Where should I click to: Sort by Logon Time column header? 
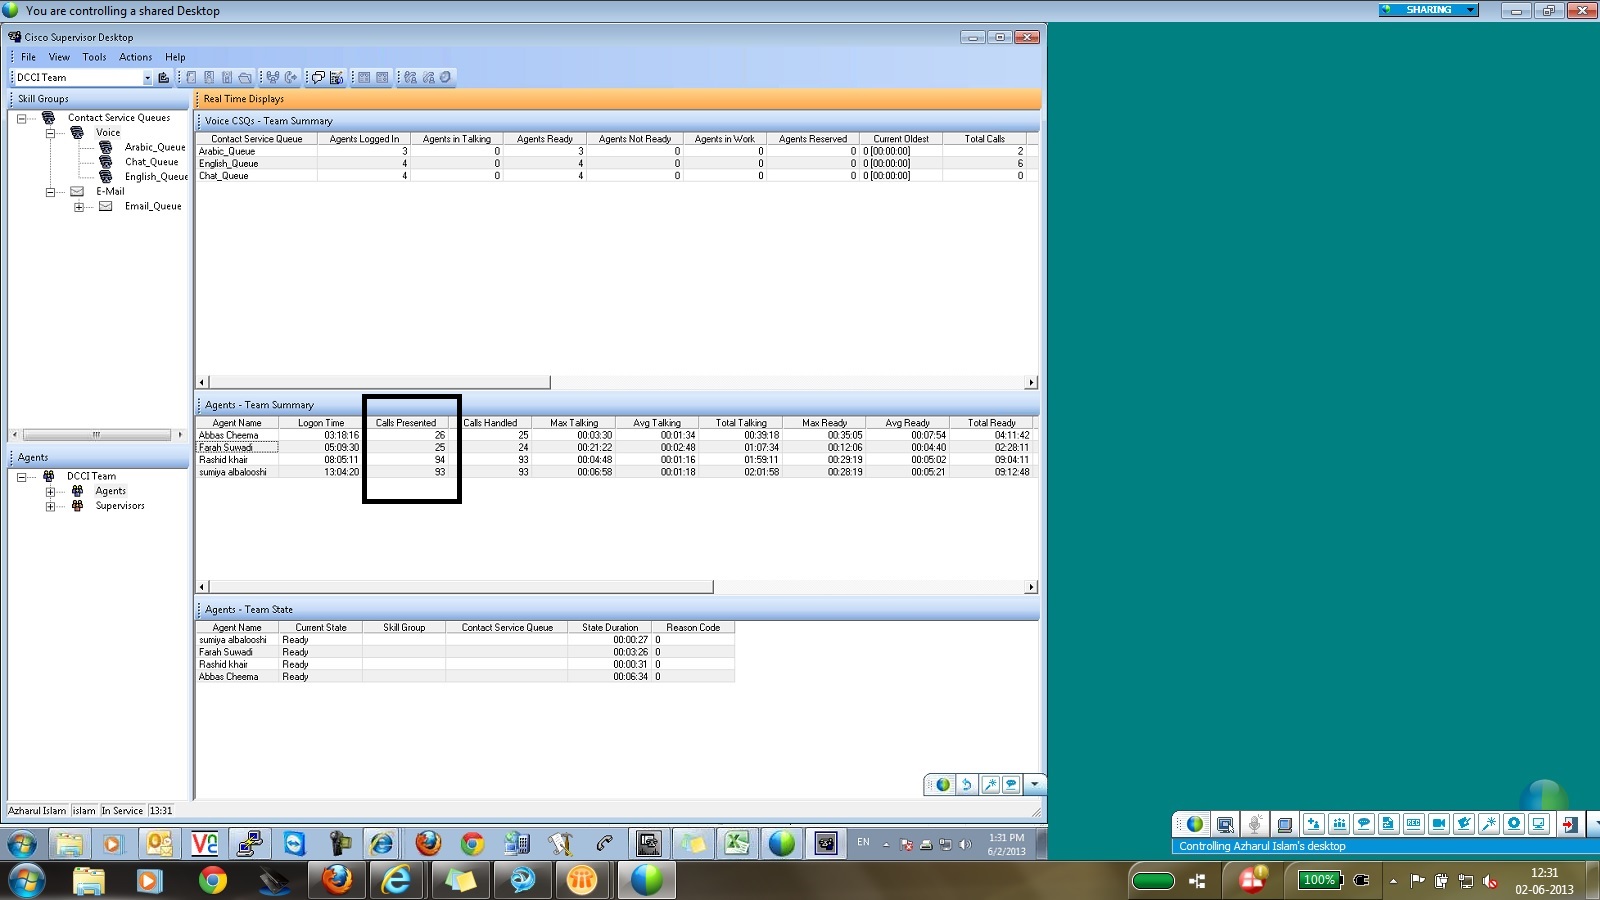[321, 423]
